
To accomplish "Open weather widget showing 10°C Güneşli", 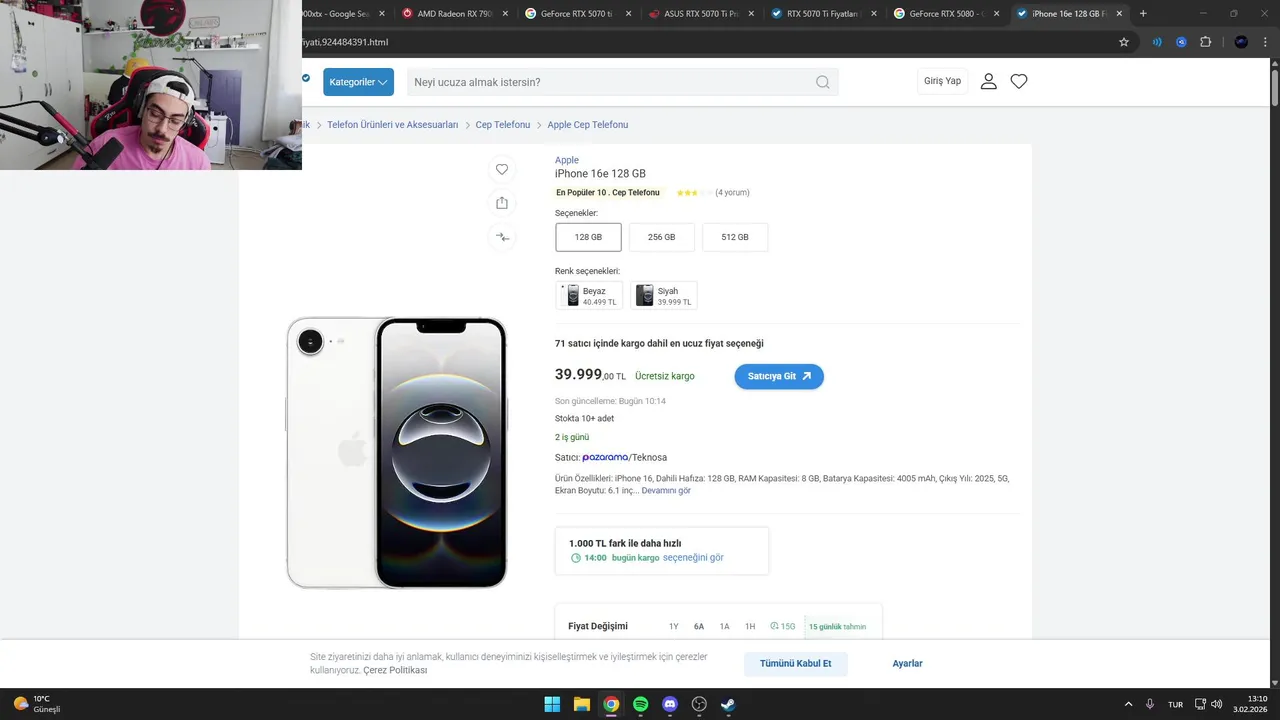I will [37, 704].
